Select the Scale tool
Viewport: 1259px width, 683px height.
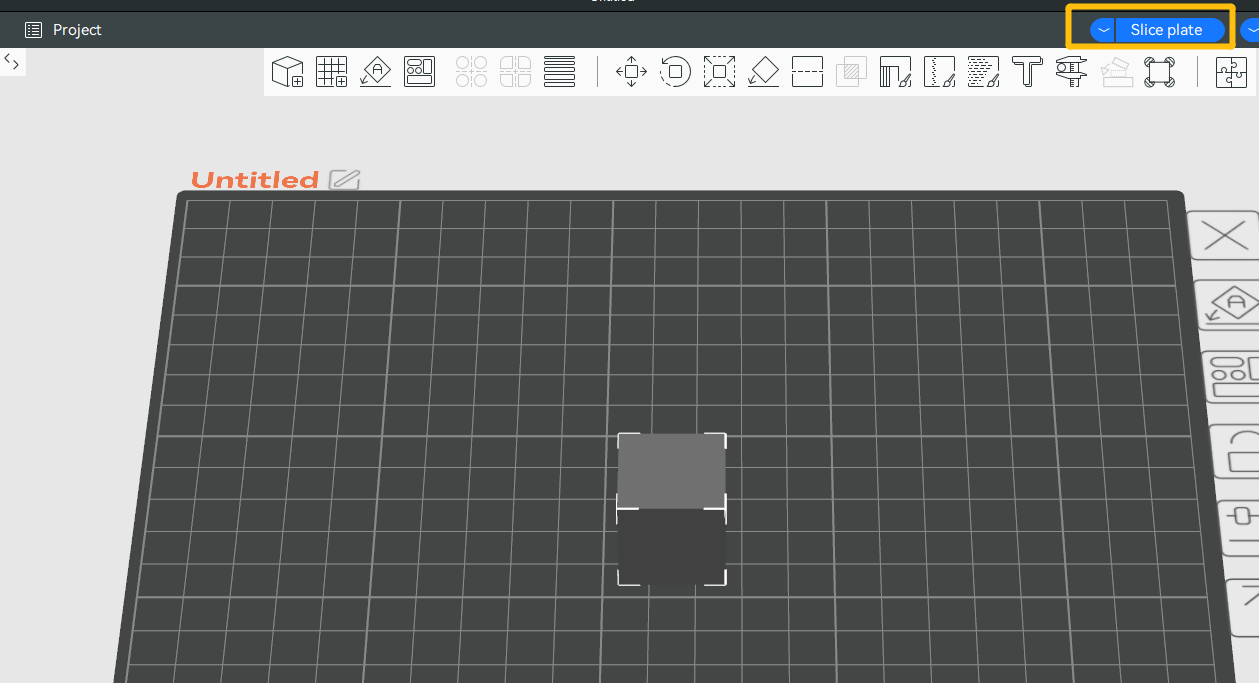(719, 72)
